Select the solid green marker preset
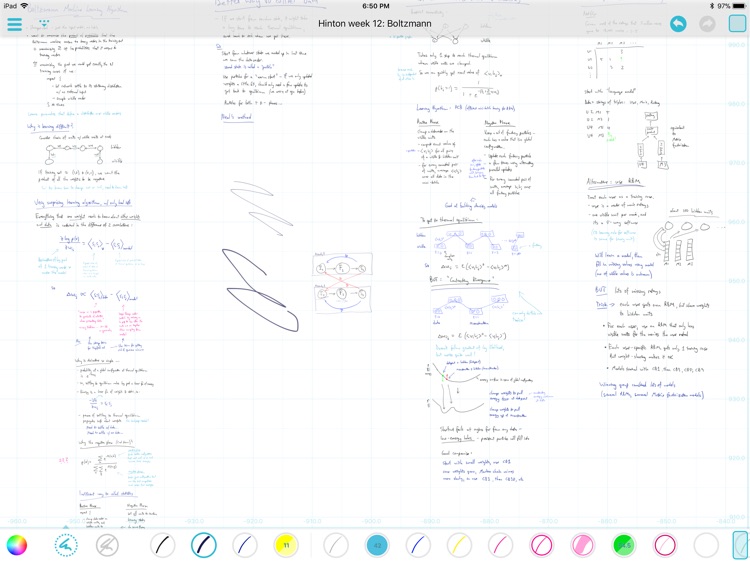The image size is (750, 562). tap(624, 545)
